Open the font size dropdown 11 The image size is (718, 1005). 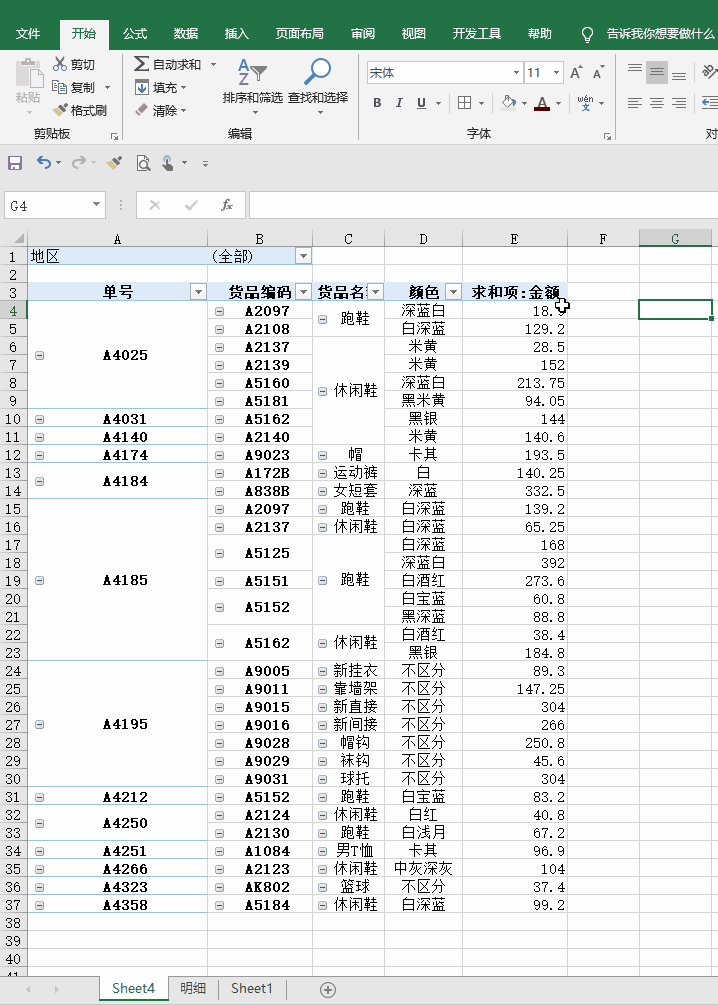(x=556, y=72)
